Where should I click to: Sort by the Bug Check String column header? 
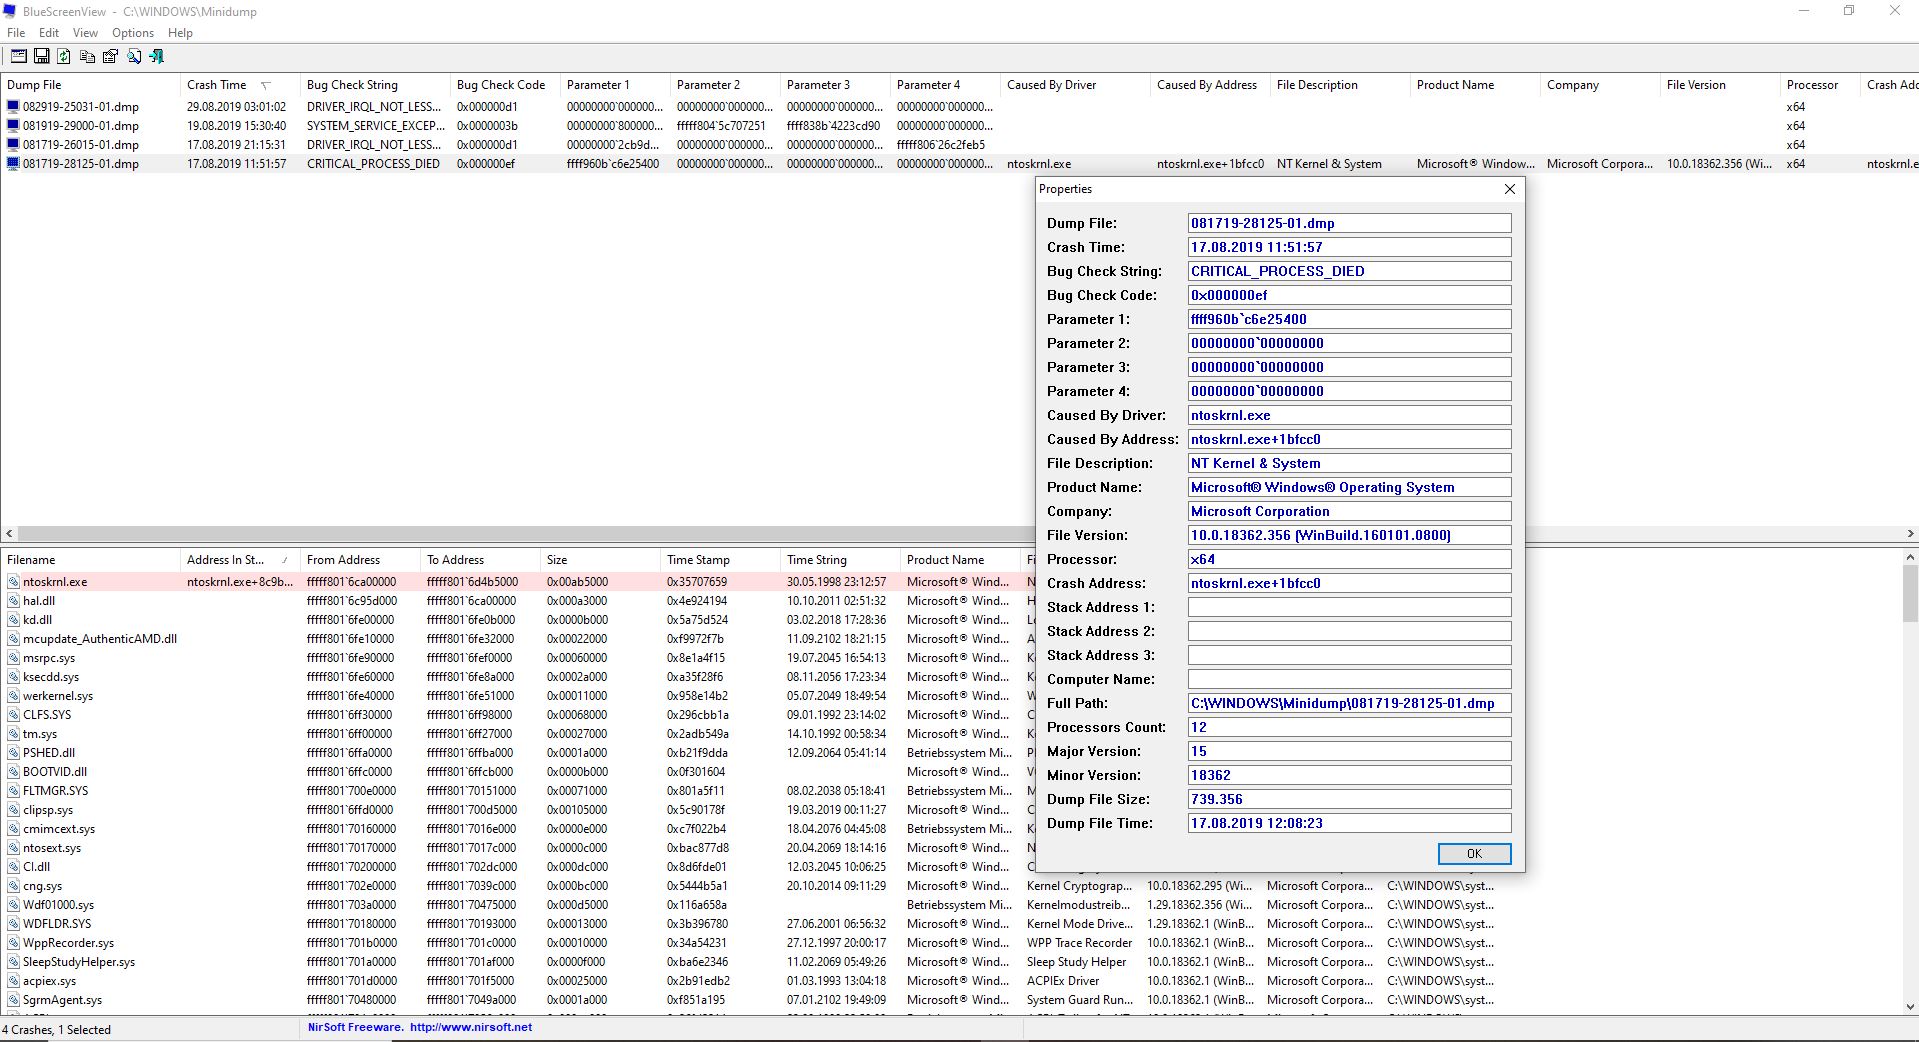tap(375, 85)
